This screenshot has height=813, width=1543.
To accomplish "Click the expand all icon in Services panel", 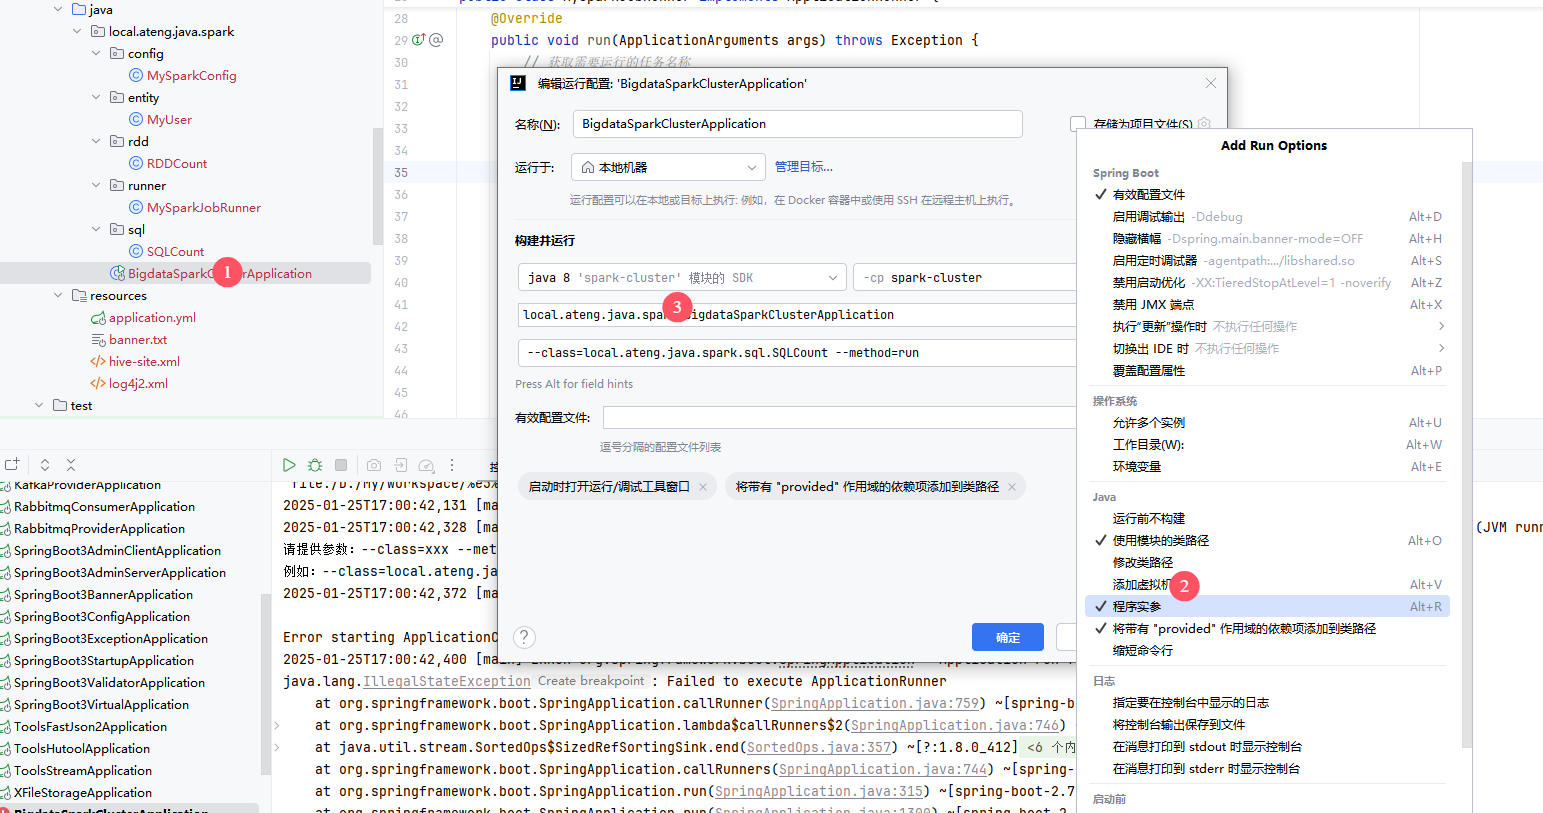I will [45, 465].
